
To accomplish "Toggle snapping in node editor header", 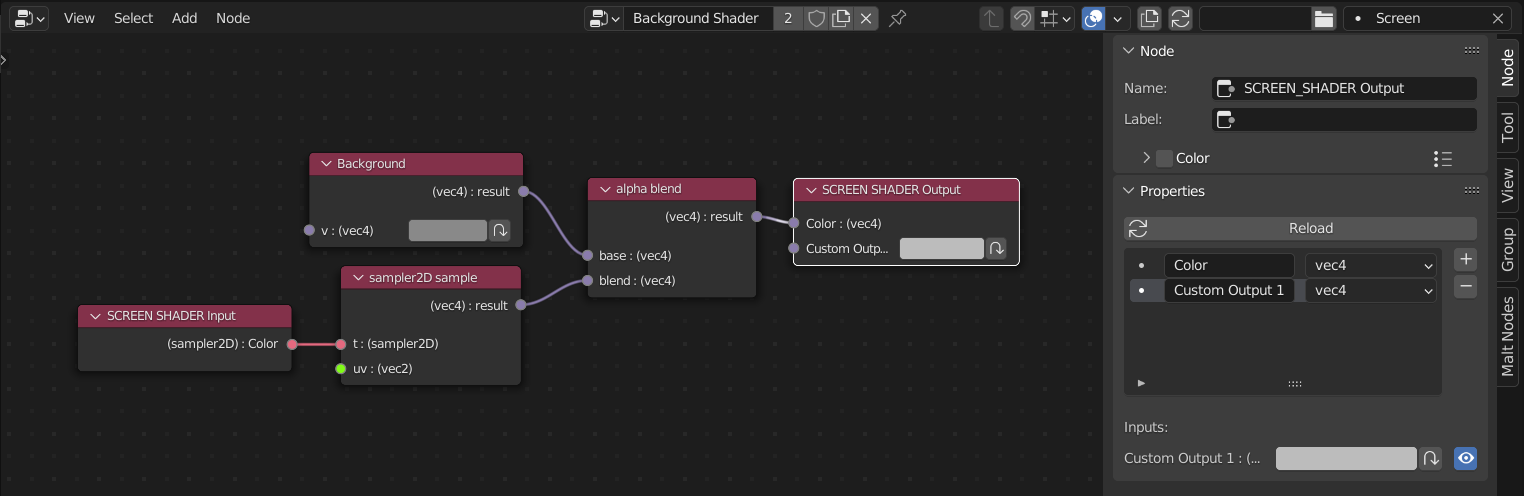I will [x=1022, y=18].
